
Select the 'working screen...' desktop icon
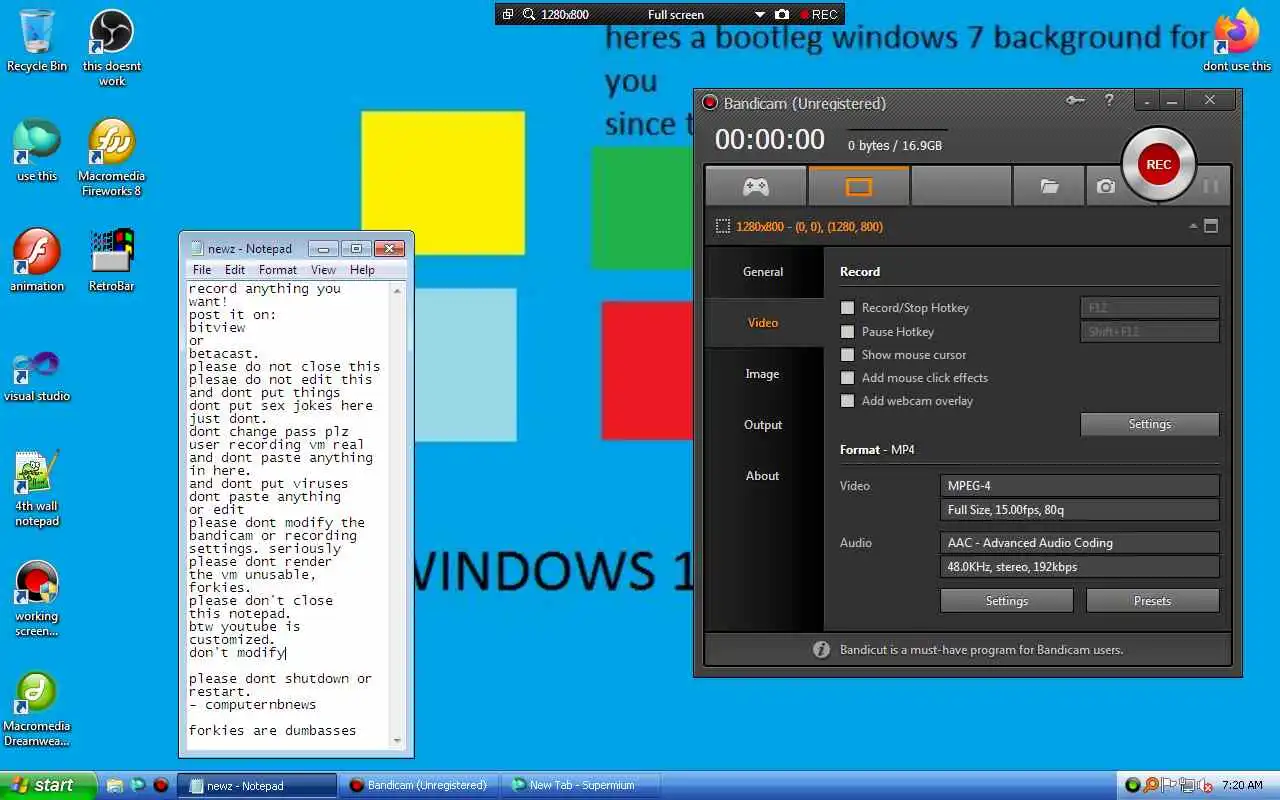point(37,598)
